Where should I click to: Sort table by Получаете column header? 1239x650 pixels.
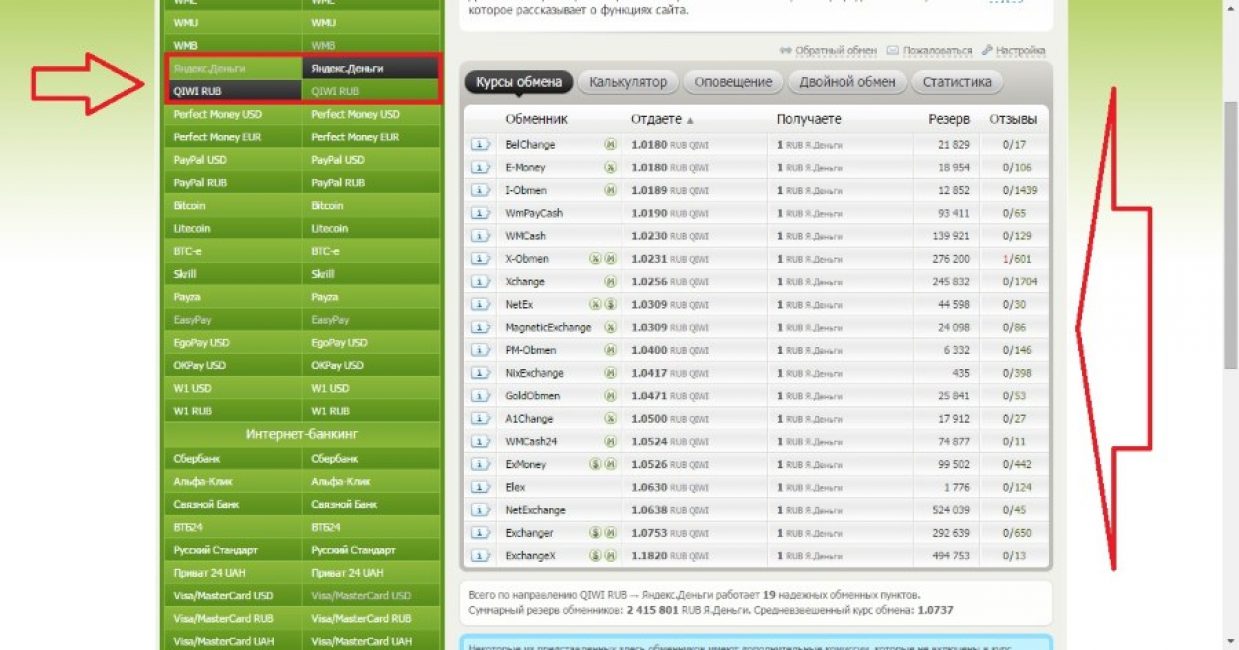809,119
